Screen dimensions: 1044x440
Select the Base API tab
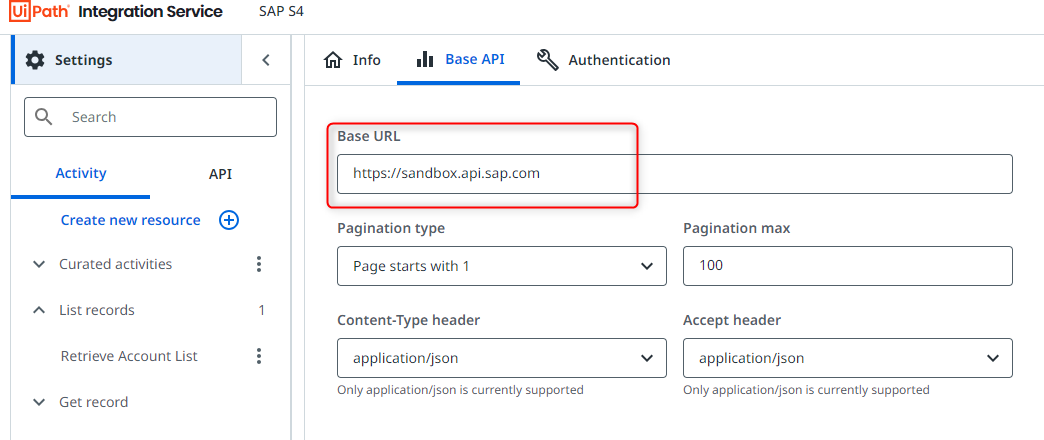459,60
